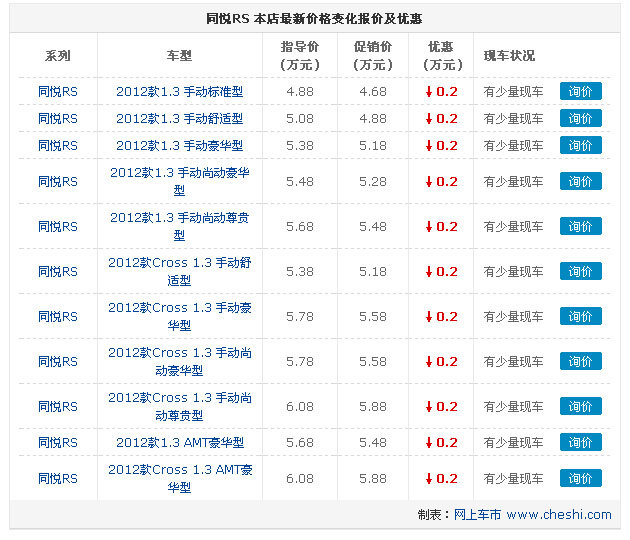Screen dimensions: 630x540
Task: Click 同悦RS link in Cross 手动尚动尊贵型 row
Action: tap(58, 407)
